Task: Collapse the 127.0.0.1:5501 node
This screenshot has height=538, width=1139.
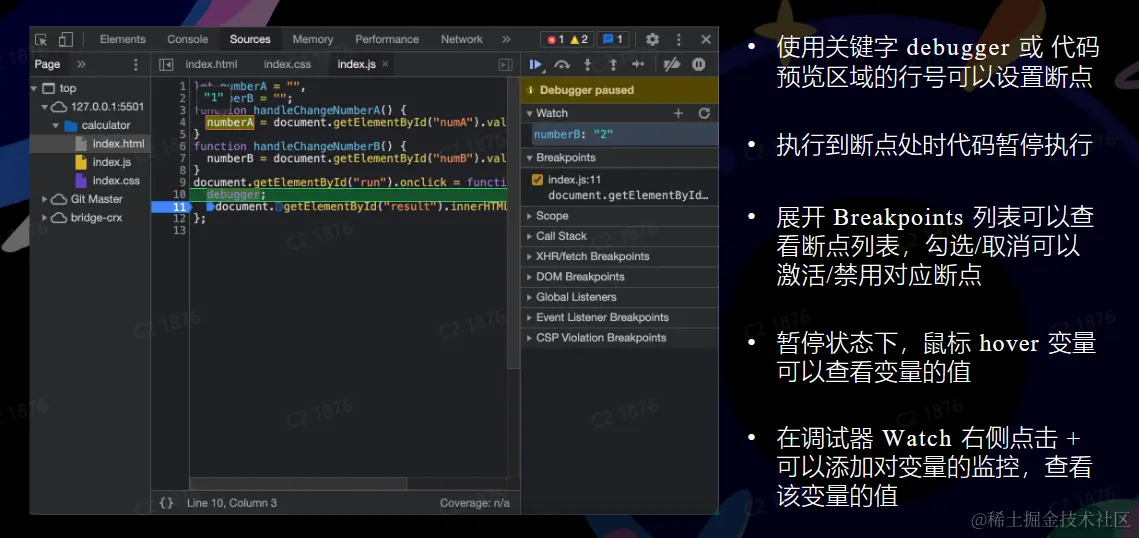Action: click(x=45, y=107)
